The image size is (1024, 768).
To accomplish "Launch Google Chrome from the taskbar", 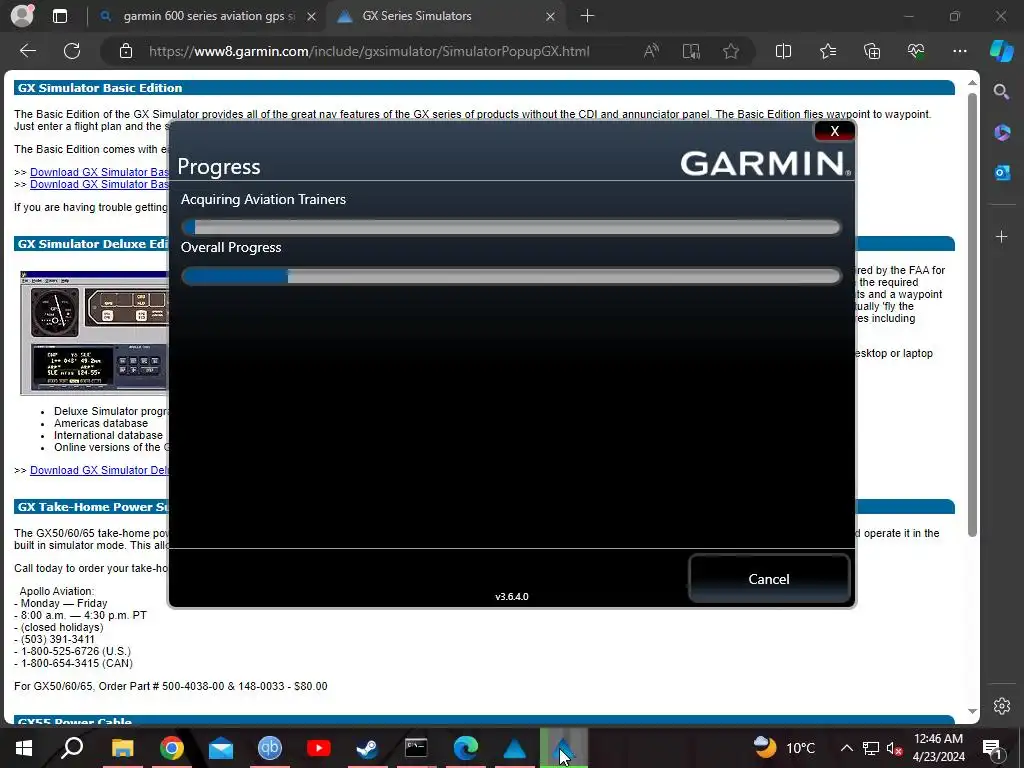I will (x=171, y=748).
